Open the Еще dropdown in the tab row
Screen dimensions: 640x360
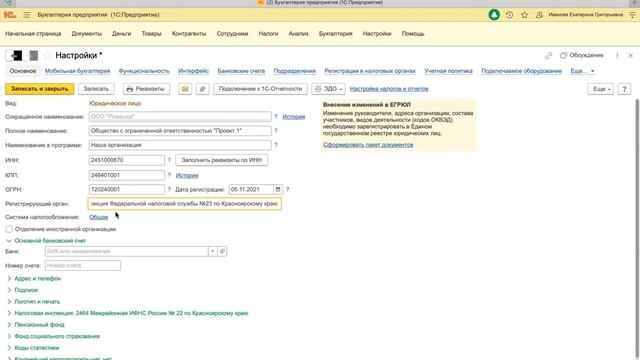tap(582, 71)
